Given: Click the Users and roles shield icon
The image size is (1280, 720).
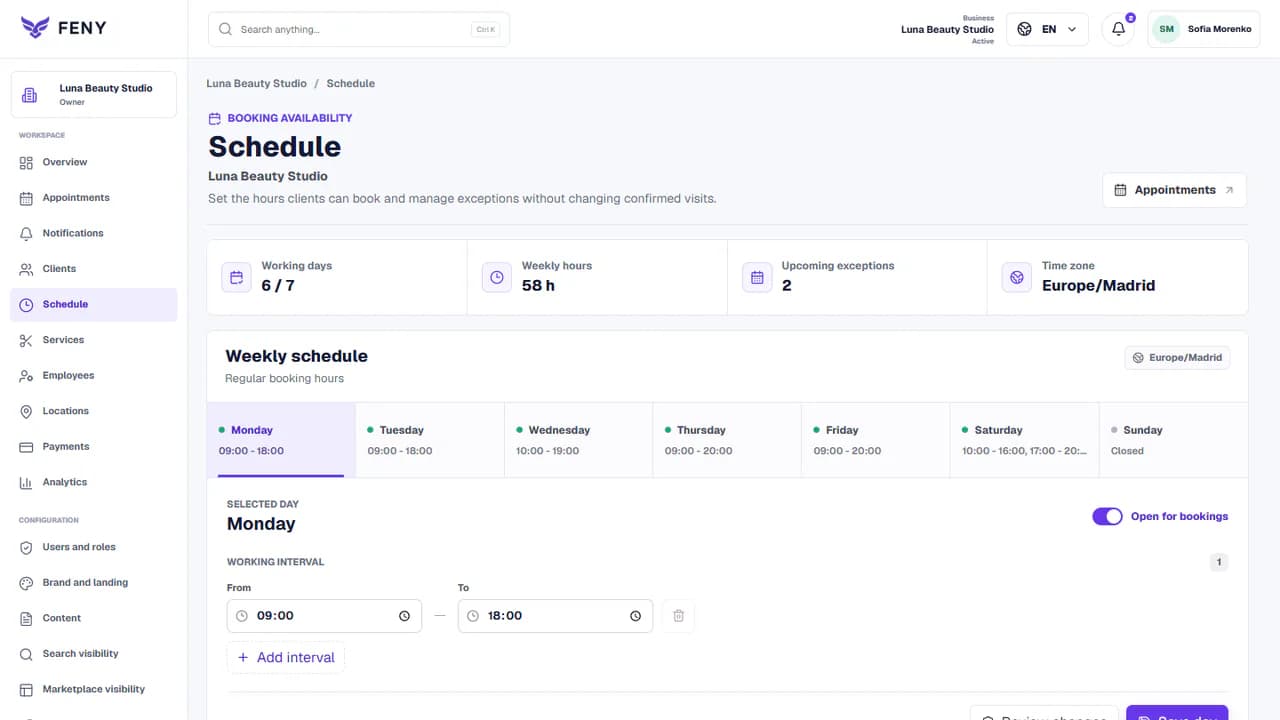Looking at the screenshot, I should [x=26, y=547].
